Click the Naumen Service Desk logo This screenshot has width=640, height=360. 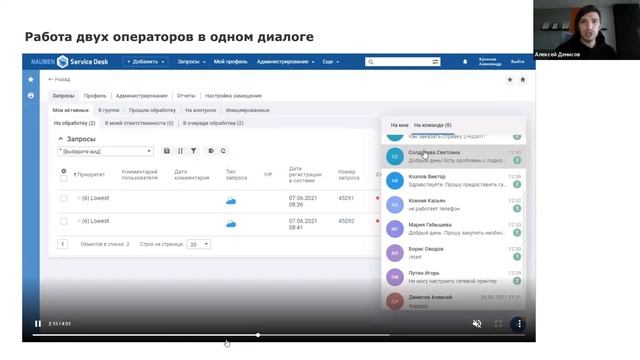(69, 62)
